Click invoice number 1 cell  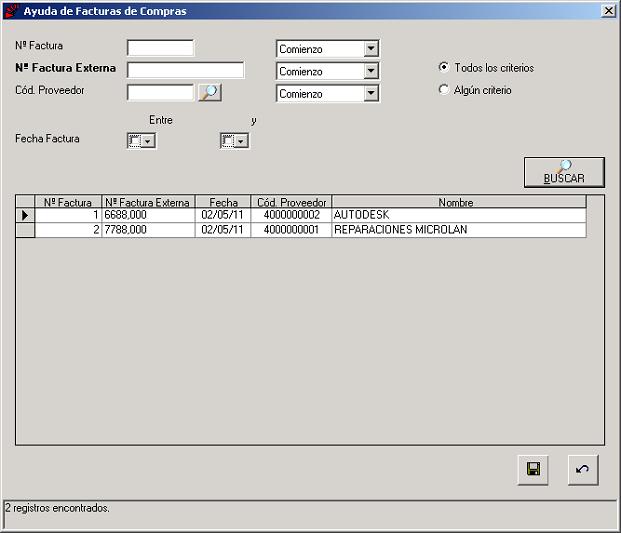click(68, 215)
